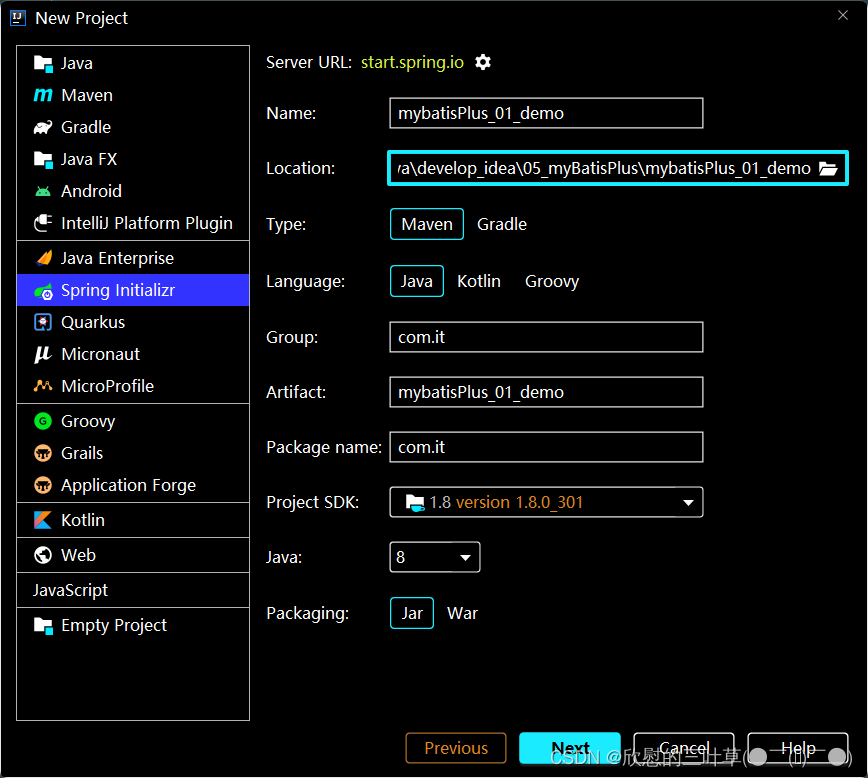Close the New Project dialog
The image size is (868, 778).
pos(843,16)
